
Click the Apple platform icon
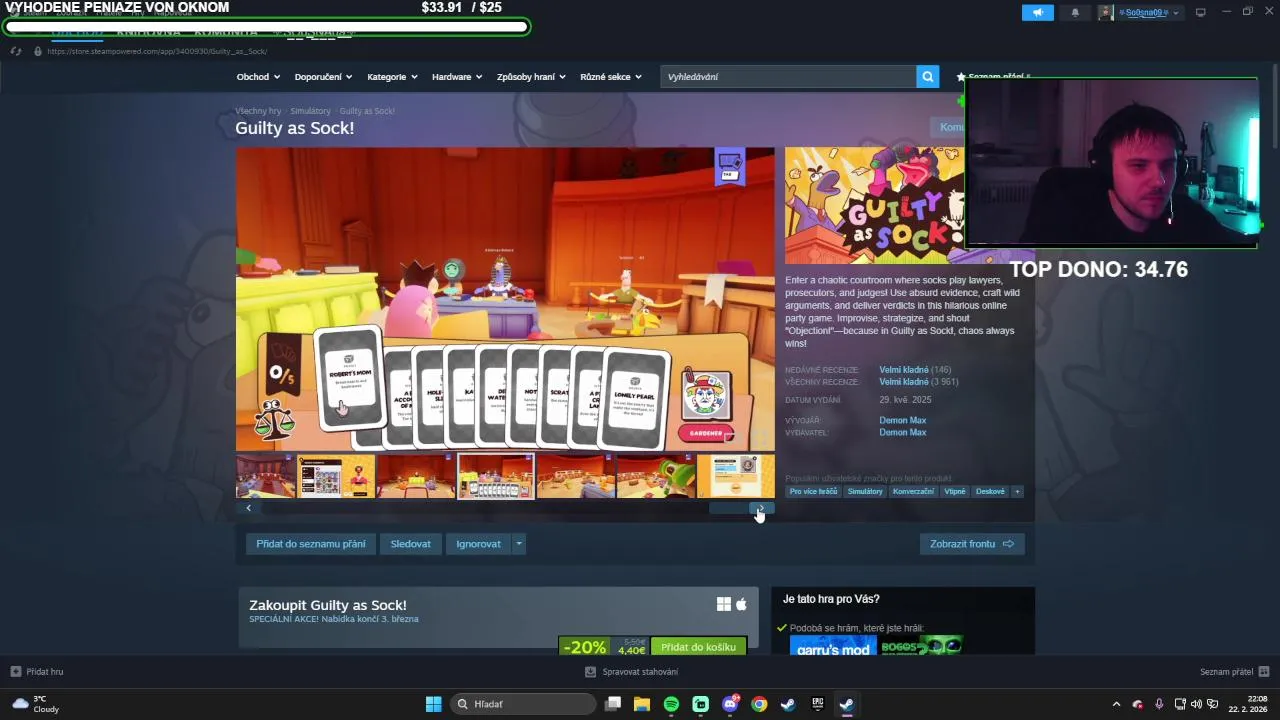pyautogui.click(x=742, y=604)
